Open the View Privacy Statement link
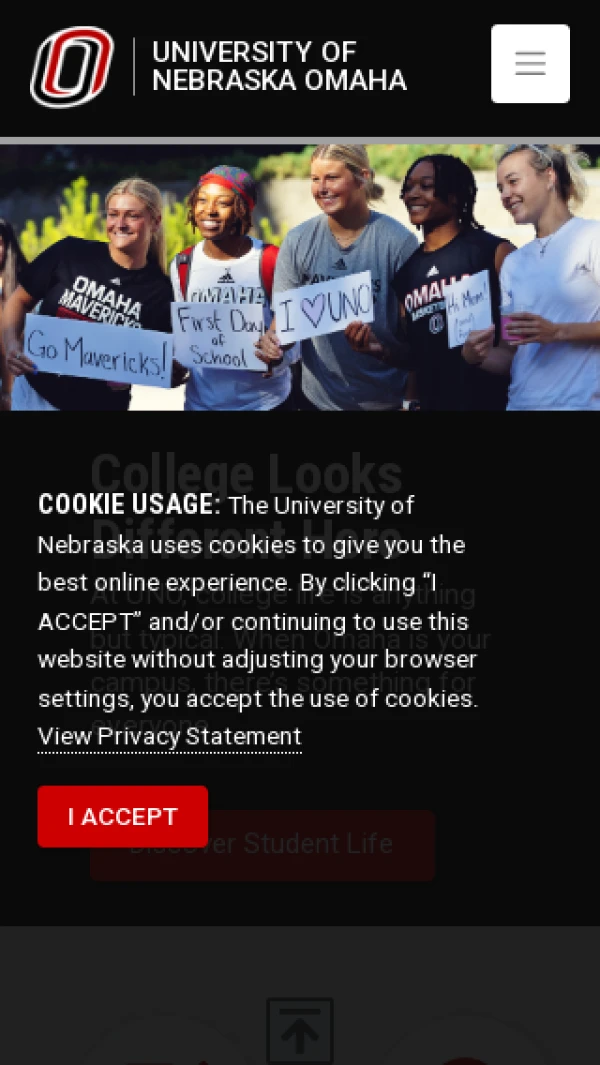Screen dimensions: 600x1065 169,736
